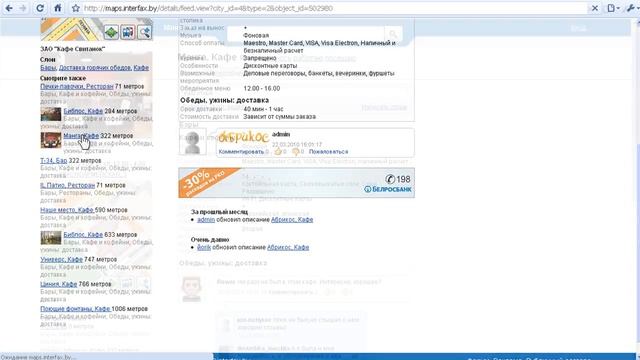Image resolution: width=640 pixels, height=360 pixels.
Task: Open the Поющие фонтаны, Кафе link
Action: pyautogui.click(x=75, y=309)
